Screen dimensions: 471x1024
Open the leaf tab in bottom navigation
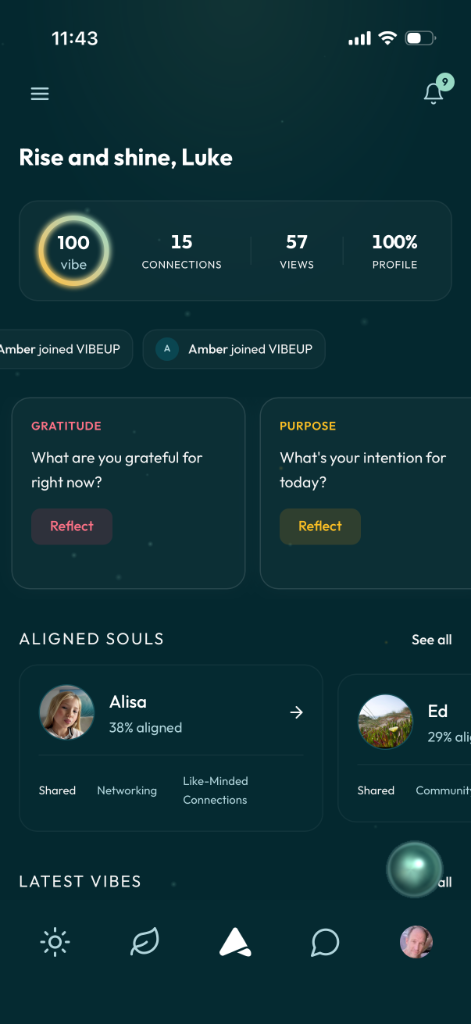[144, 942]
